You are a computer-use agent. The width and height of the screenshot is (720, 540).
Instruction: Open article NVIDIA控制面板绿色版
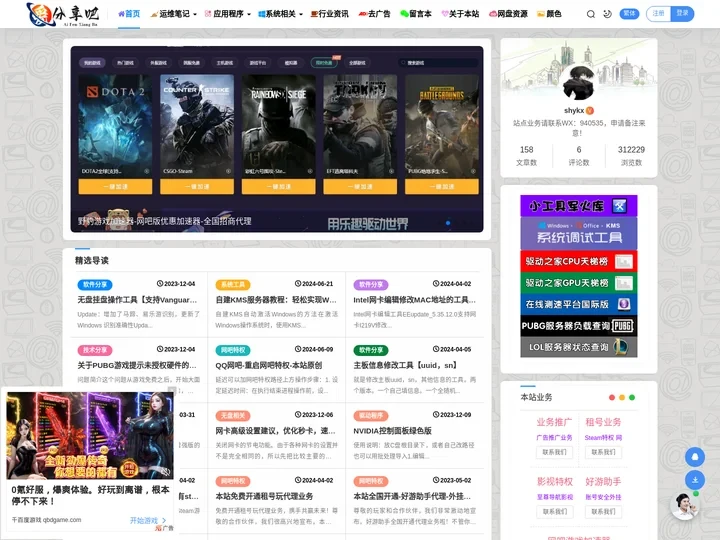(393, 431)
